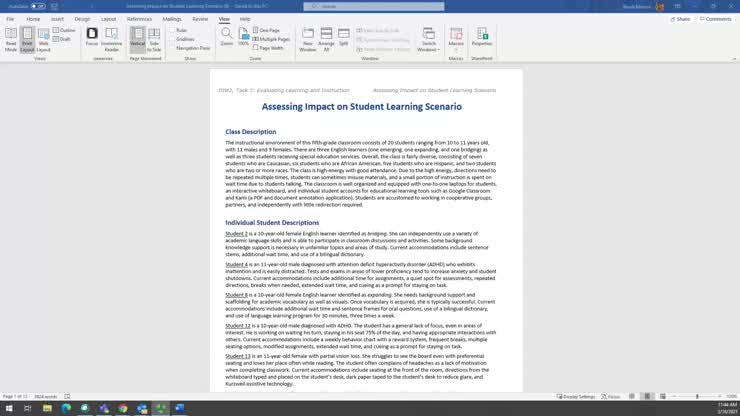Enable the Ruler checkbox

tap(172, 30)
